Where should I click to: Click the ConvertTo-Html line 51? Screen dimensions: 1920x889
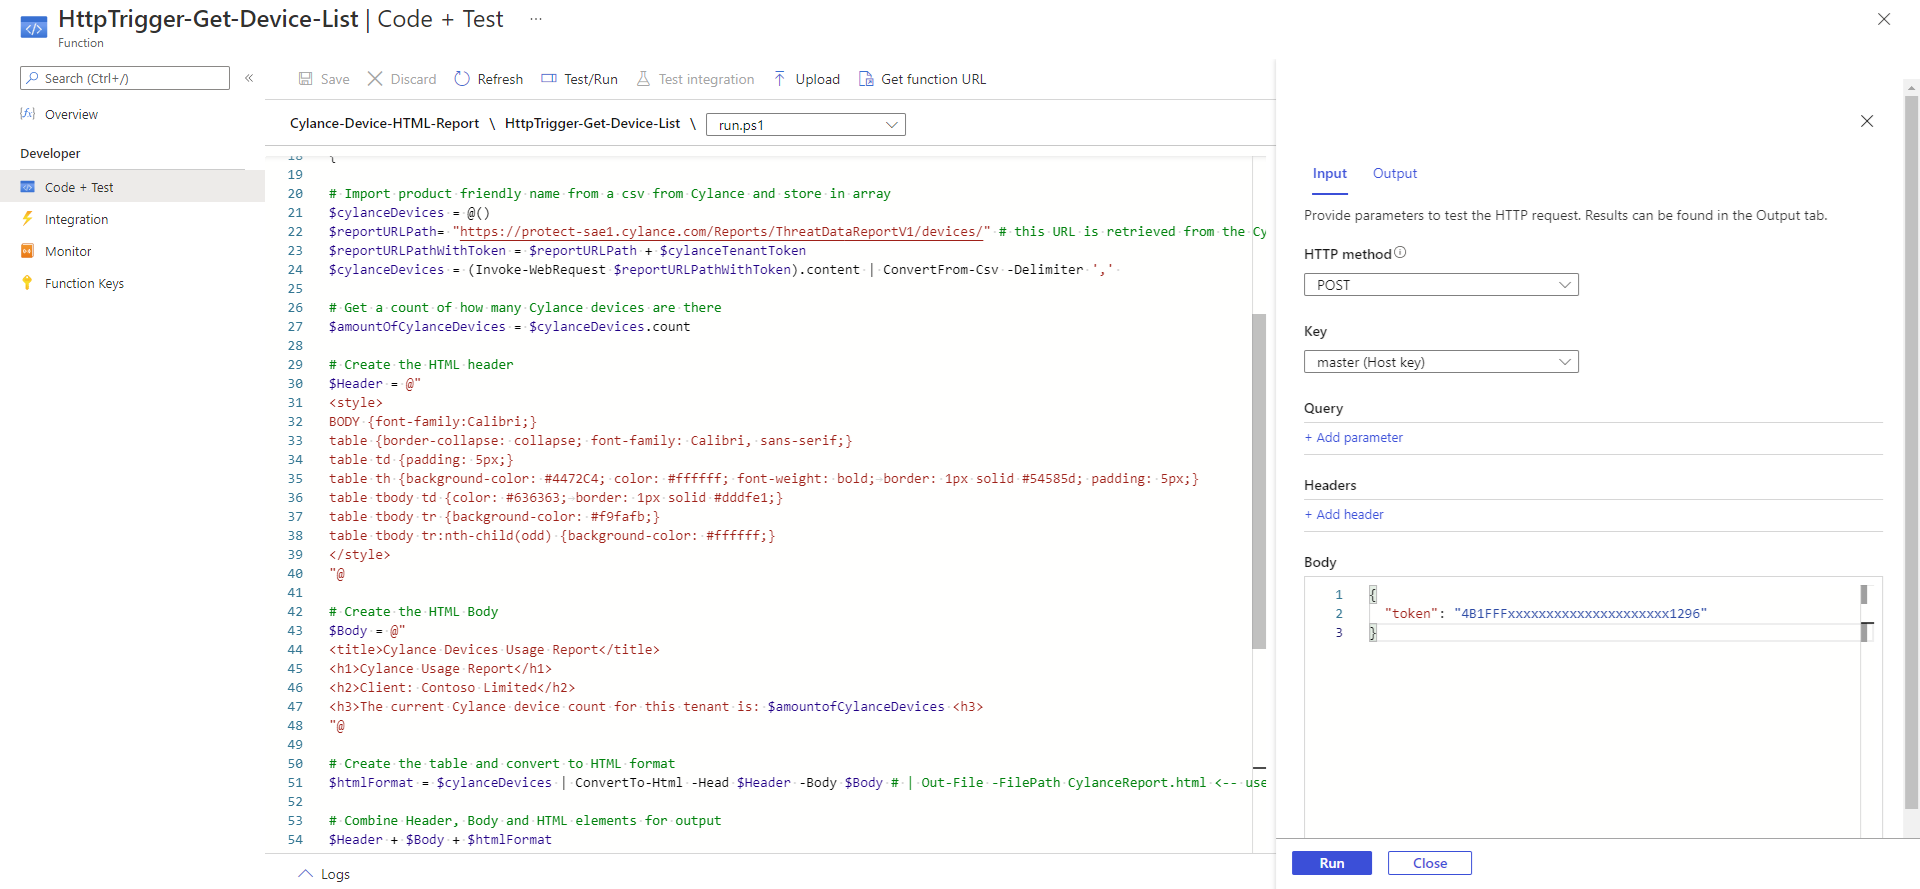(797, 783)
